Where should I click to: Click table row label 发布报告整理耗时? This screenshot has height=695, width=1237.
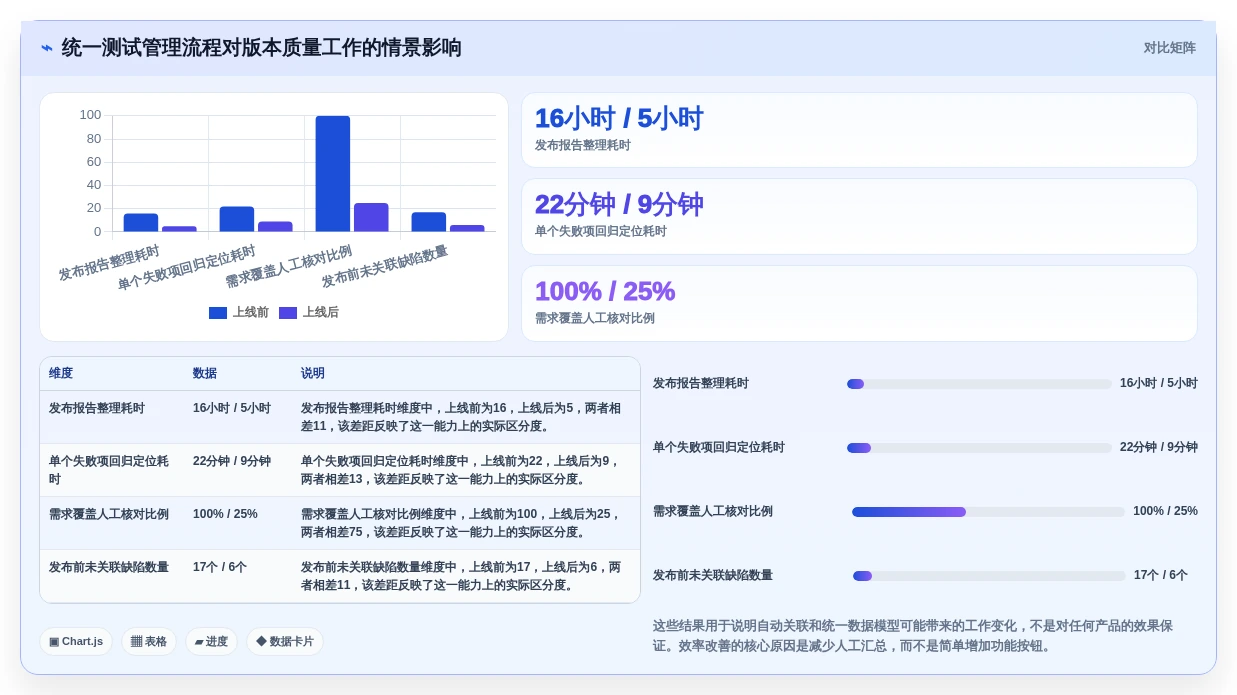coord(97,409)
